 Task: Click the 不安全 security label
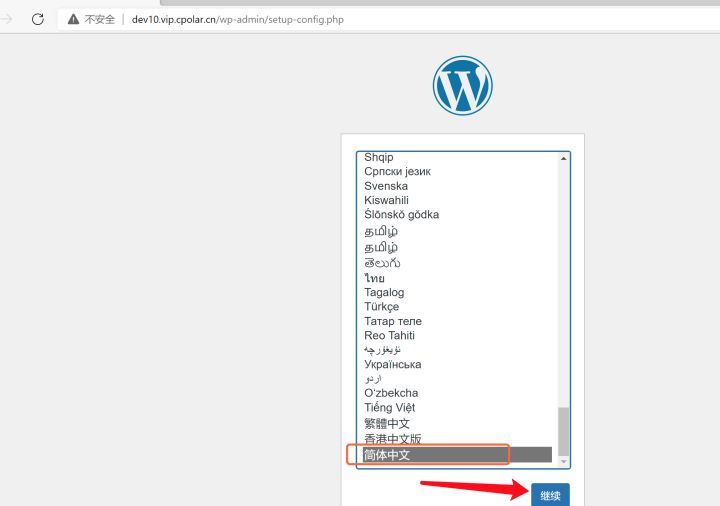[100, 19]
